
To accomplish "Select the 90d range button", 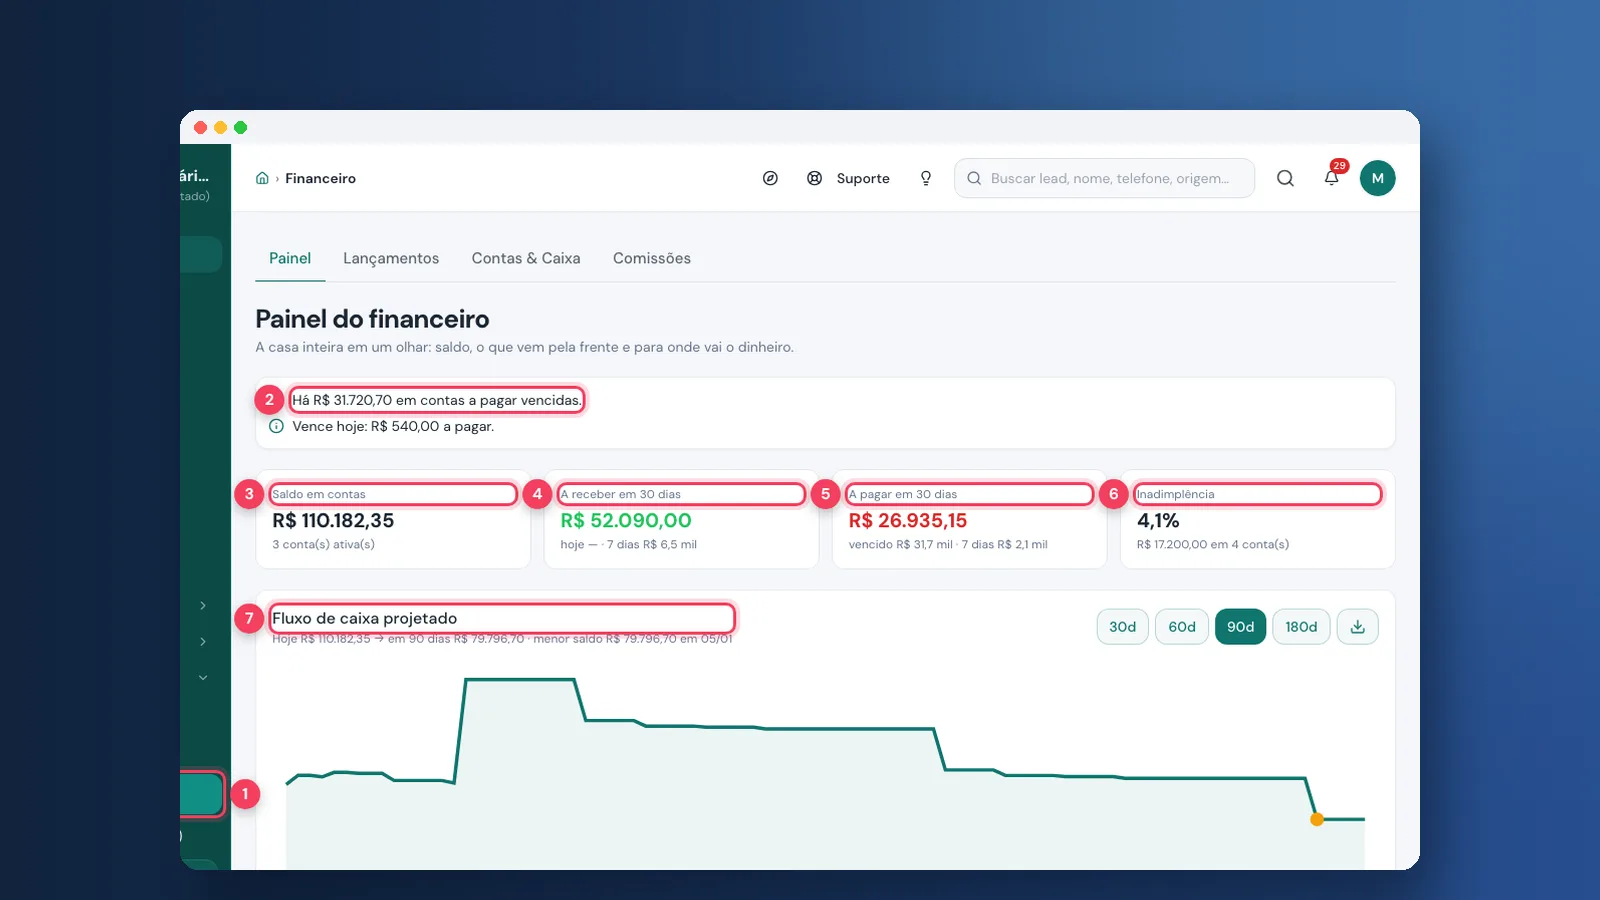I will [x=1241, y=627].
